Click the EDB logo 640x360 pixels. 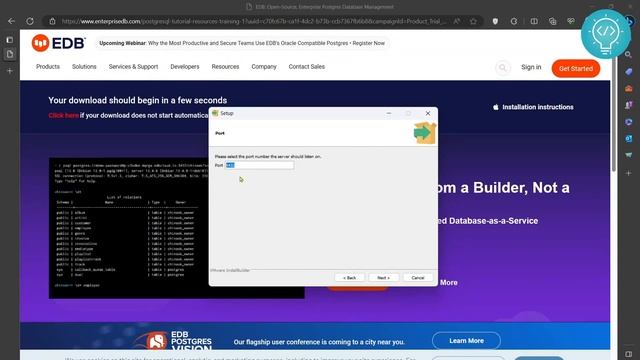click(59, 43)
